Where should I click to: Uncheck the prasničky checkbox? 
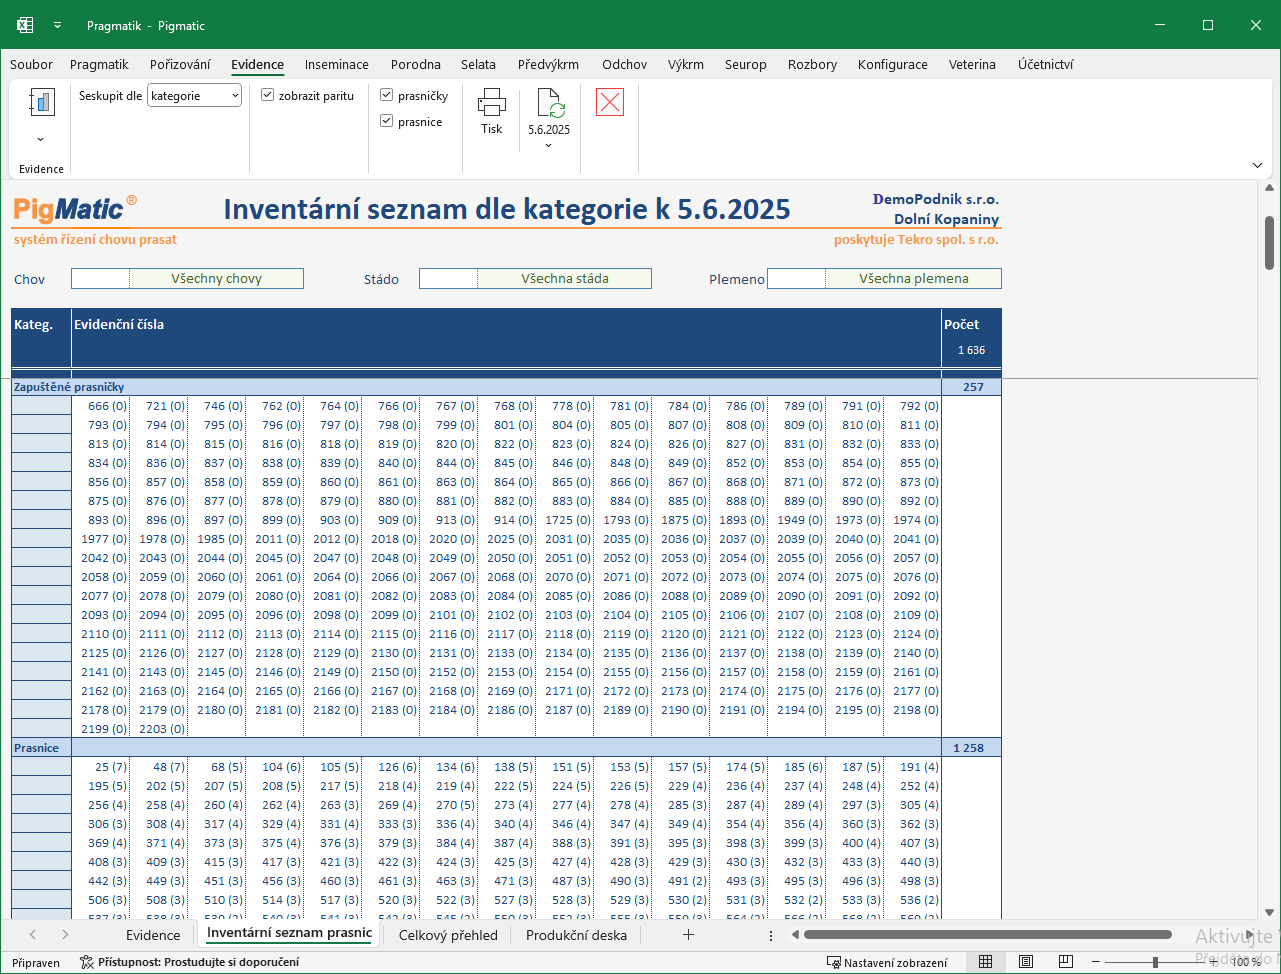pos(387,96)
